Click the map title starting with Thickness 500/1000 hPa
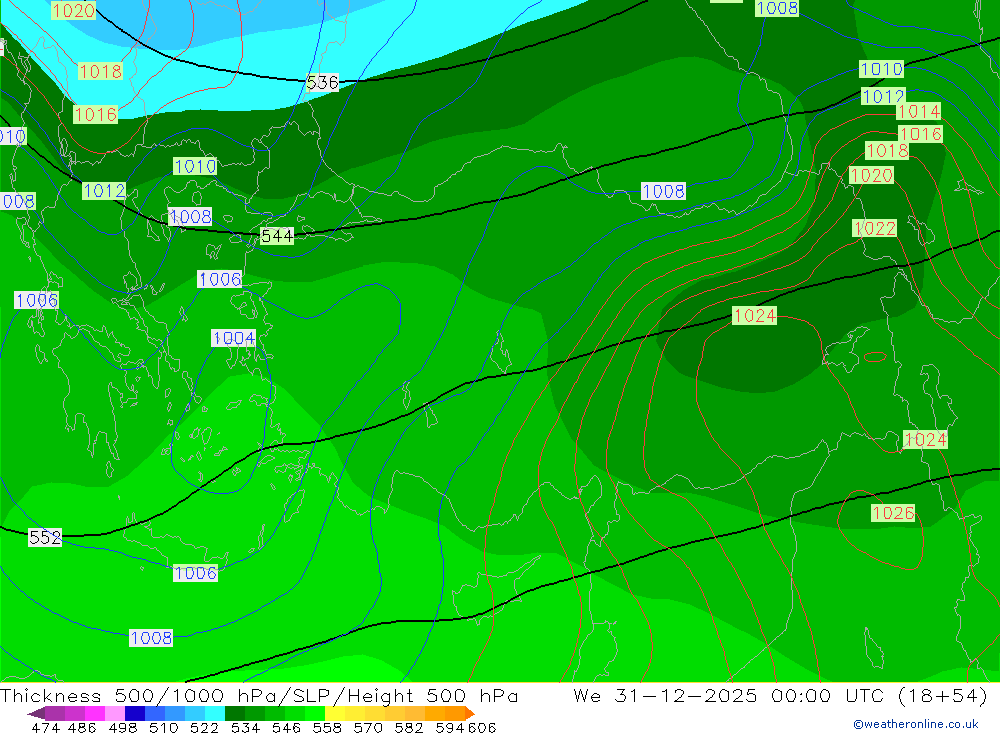 pyautogui.click(x=259, y=695)
